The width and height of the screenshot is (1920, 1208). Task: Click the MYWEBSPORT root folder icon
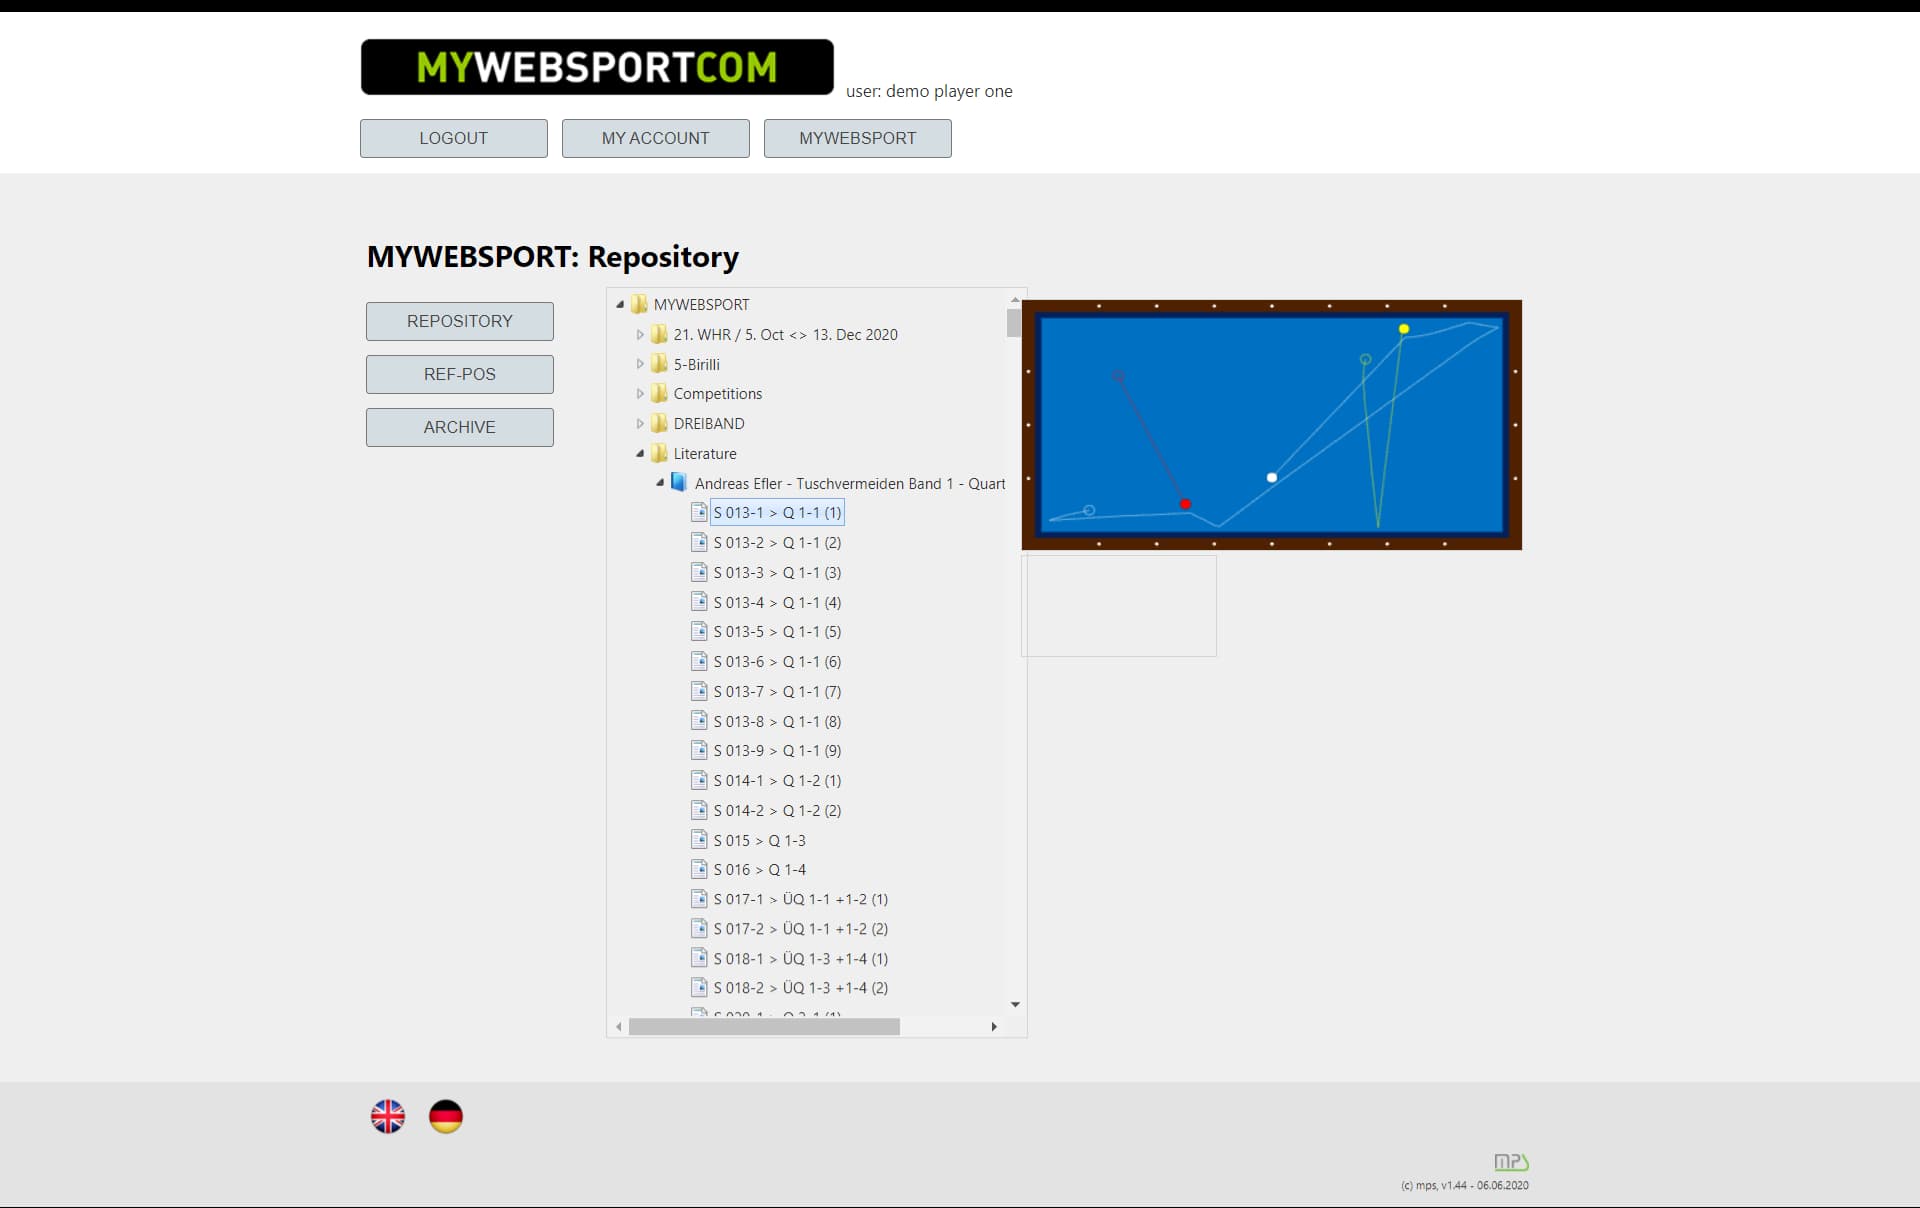click(x=639, y=304)
